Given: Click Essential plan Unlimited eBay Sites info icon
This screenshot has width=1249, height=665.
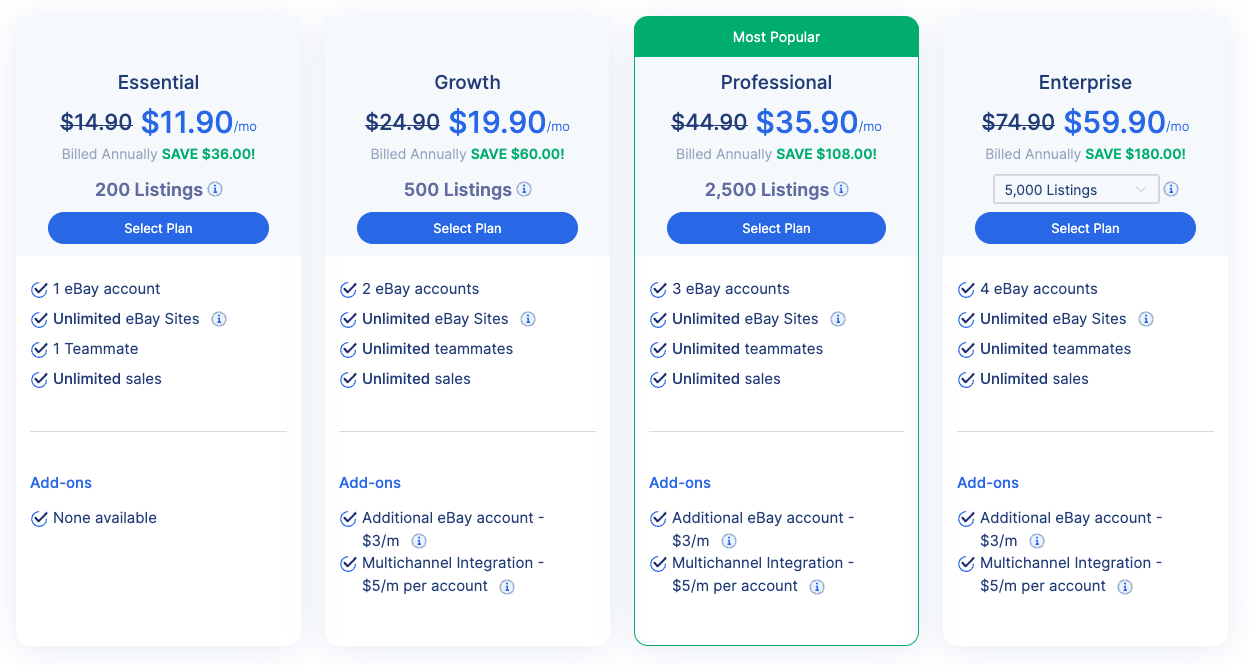Looking at the screenshot, I should [x=219, y=319].
